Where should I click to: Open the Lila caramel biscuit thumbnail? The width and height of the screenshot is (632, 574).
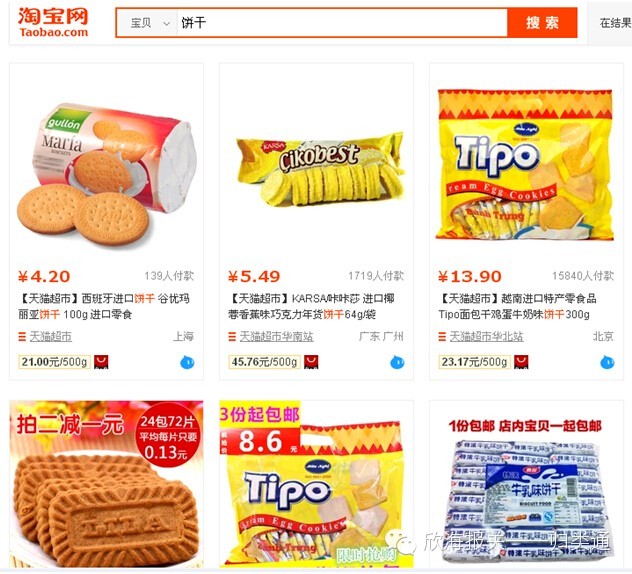tap(106, 484)
